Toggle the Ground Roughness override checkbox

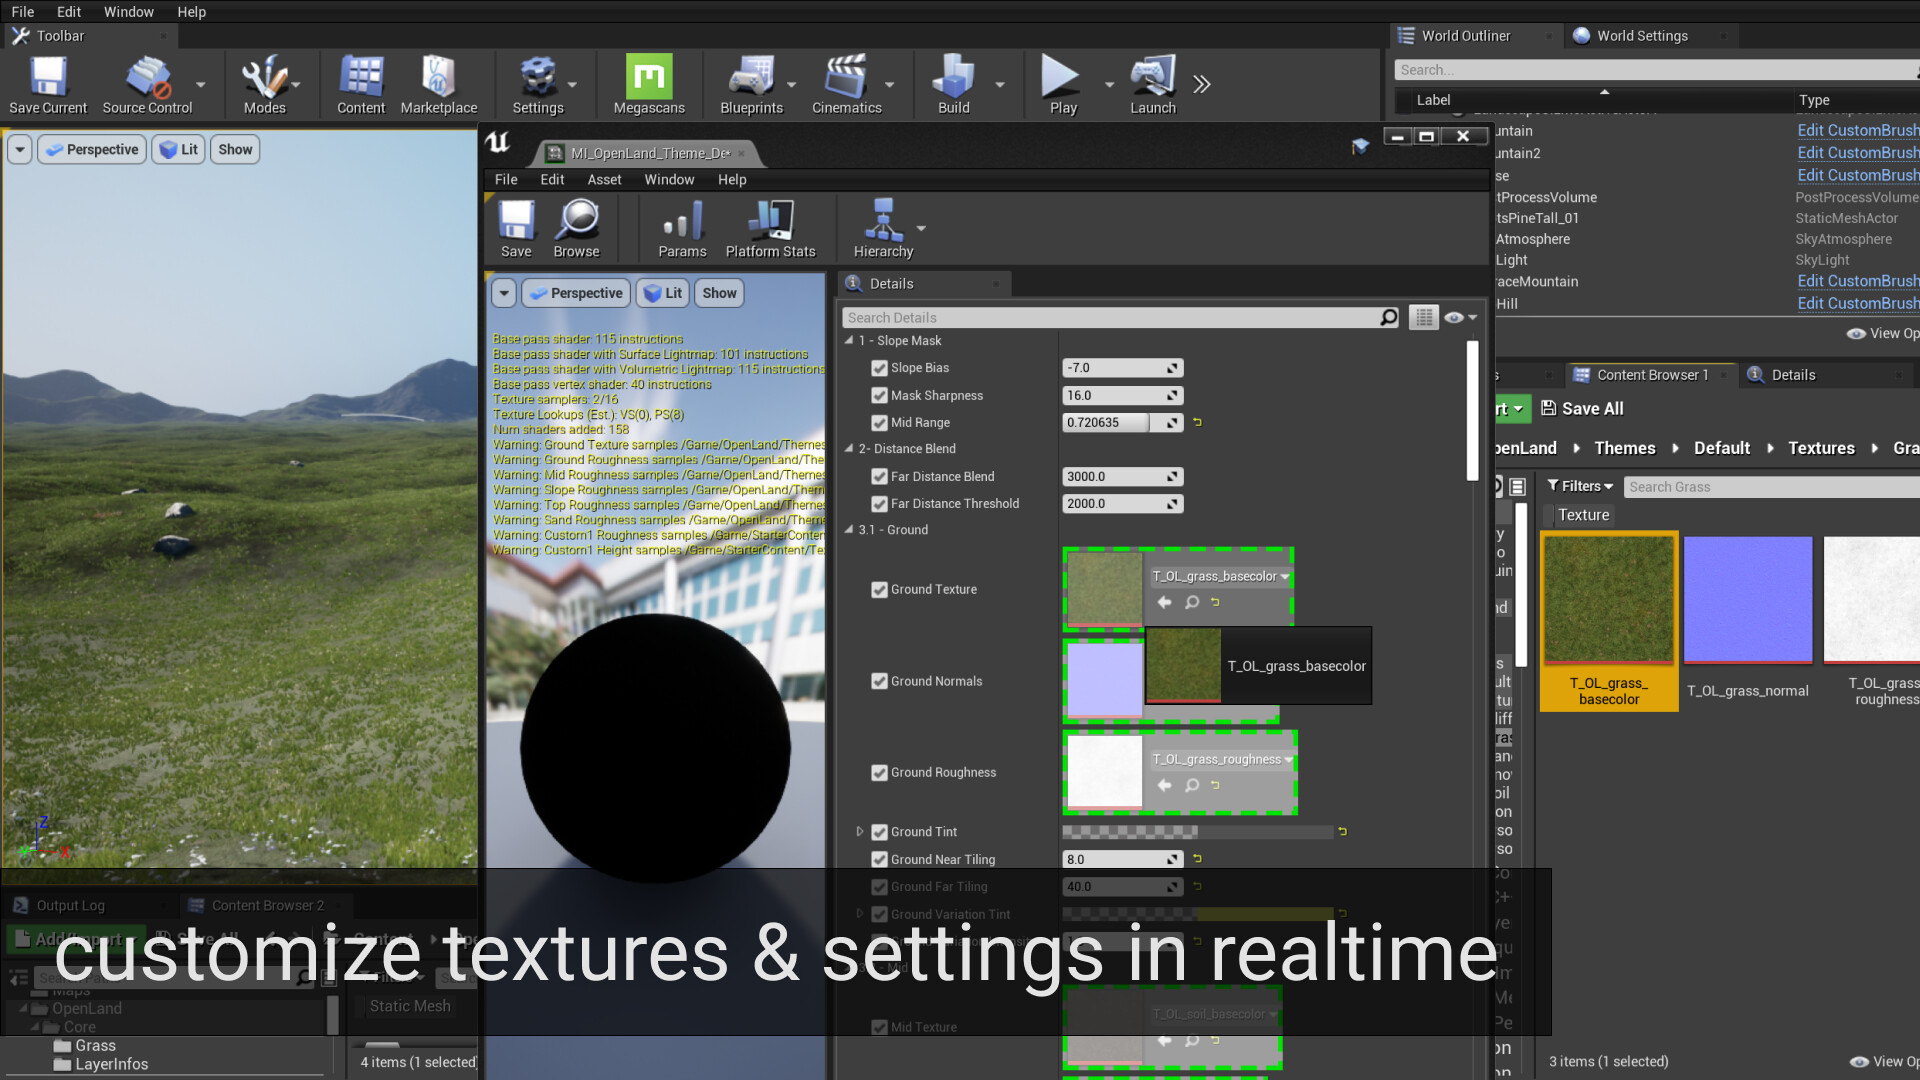(x=879, y=772)
